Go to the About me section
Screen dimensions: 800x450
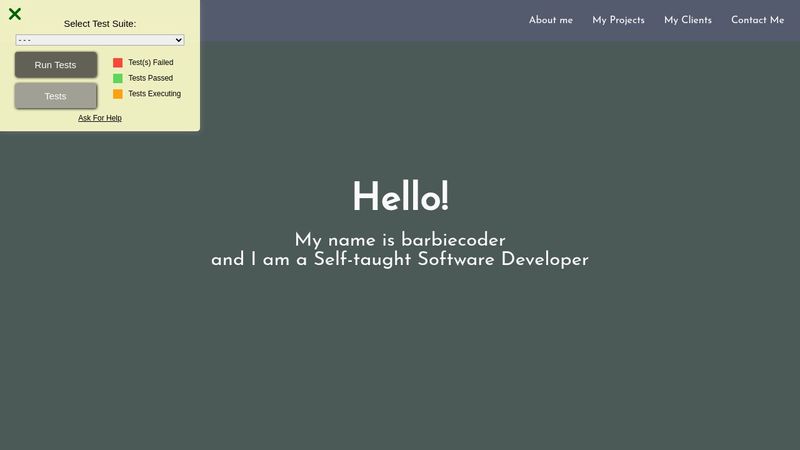(x=551, y=20)
